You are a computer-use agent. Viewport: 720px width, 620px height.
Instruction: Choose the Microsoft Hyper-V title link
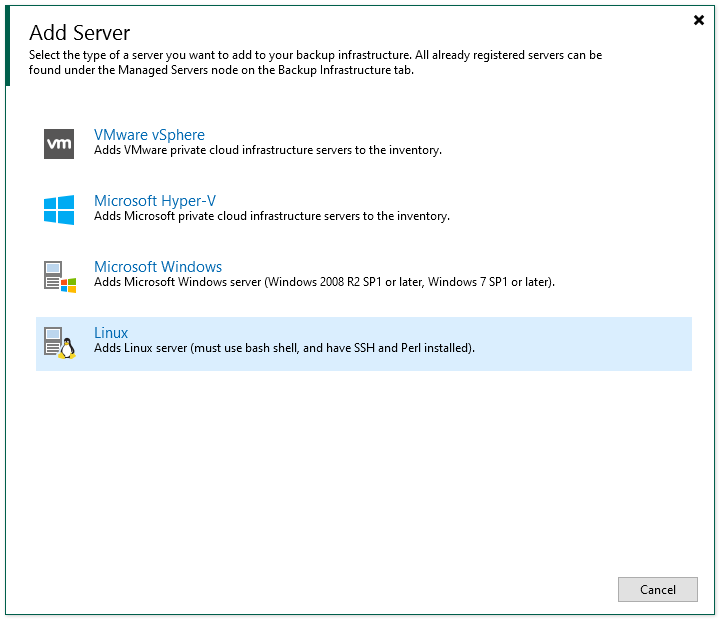click(154, 200)
